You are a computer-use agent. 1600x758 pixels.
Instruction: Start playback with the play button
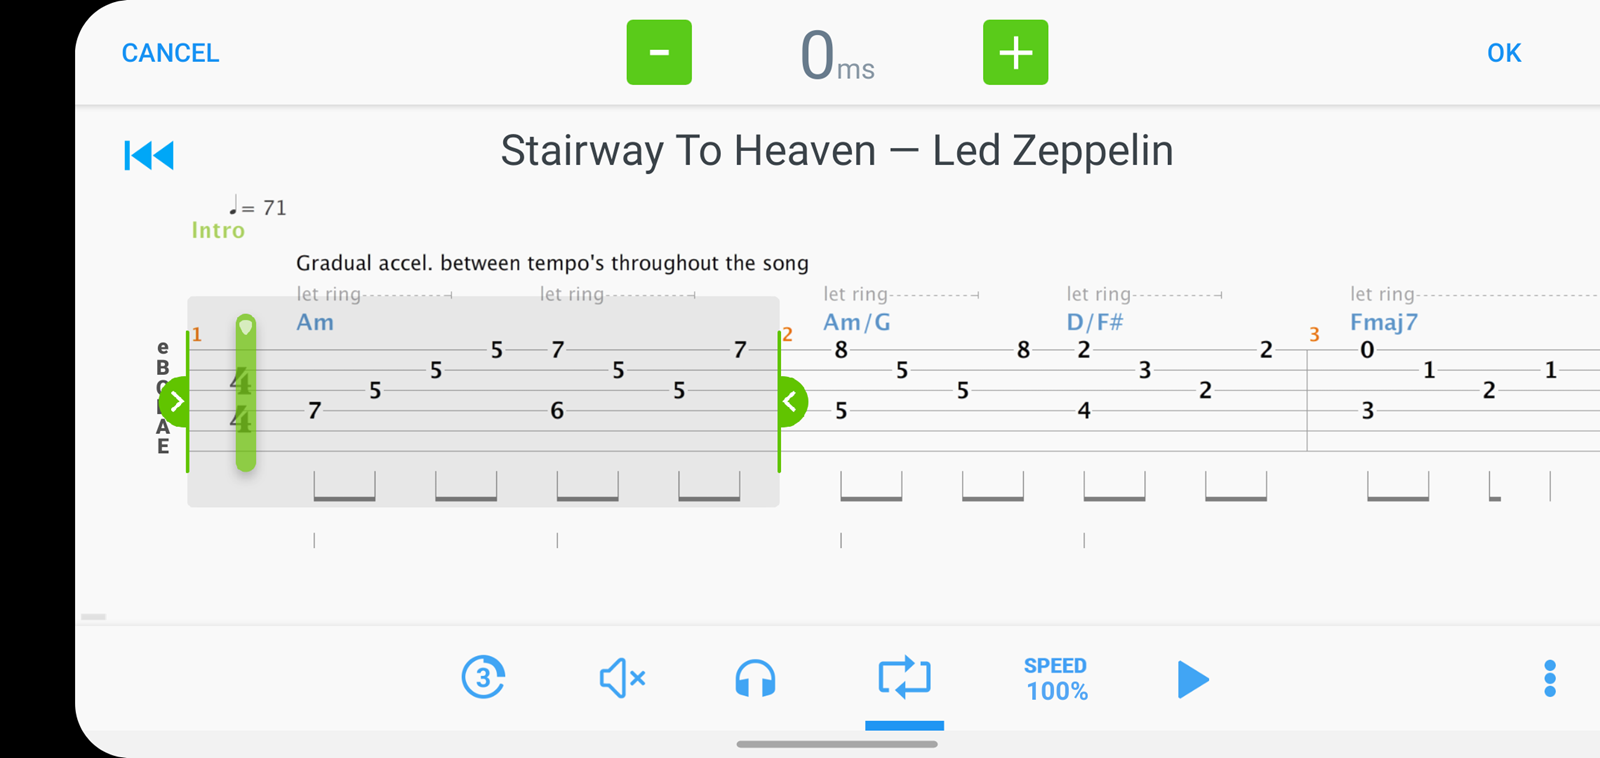pyautogui.click(x=1193, y=679)
